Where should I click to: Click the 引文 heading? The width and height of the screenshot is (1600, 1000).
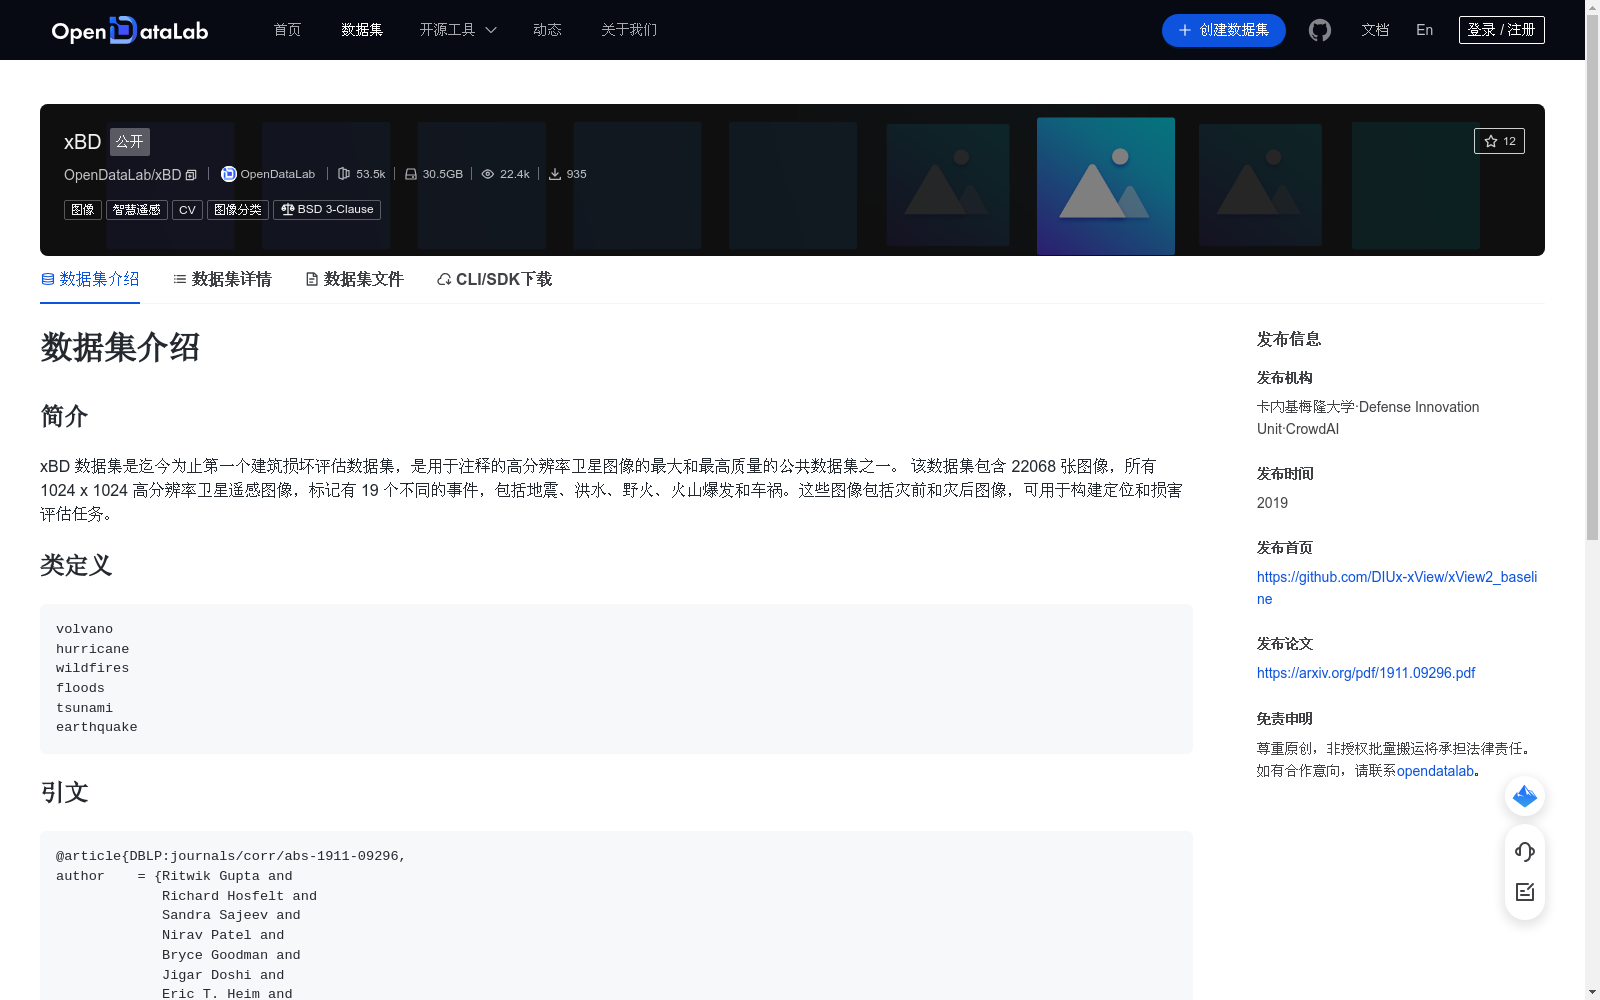click(64, 792)
